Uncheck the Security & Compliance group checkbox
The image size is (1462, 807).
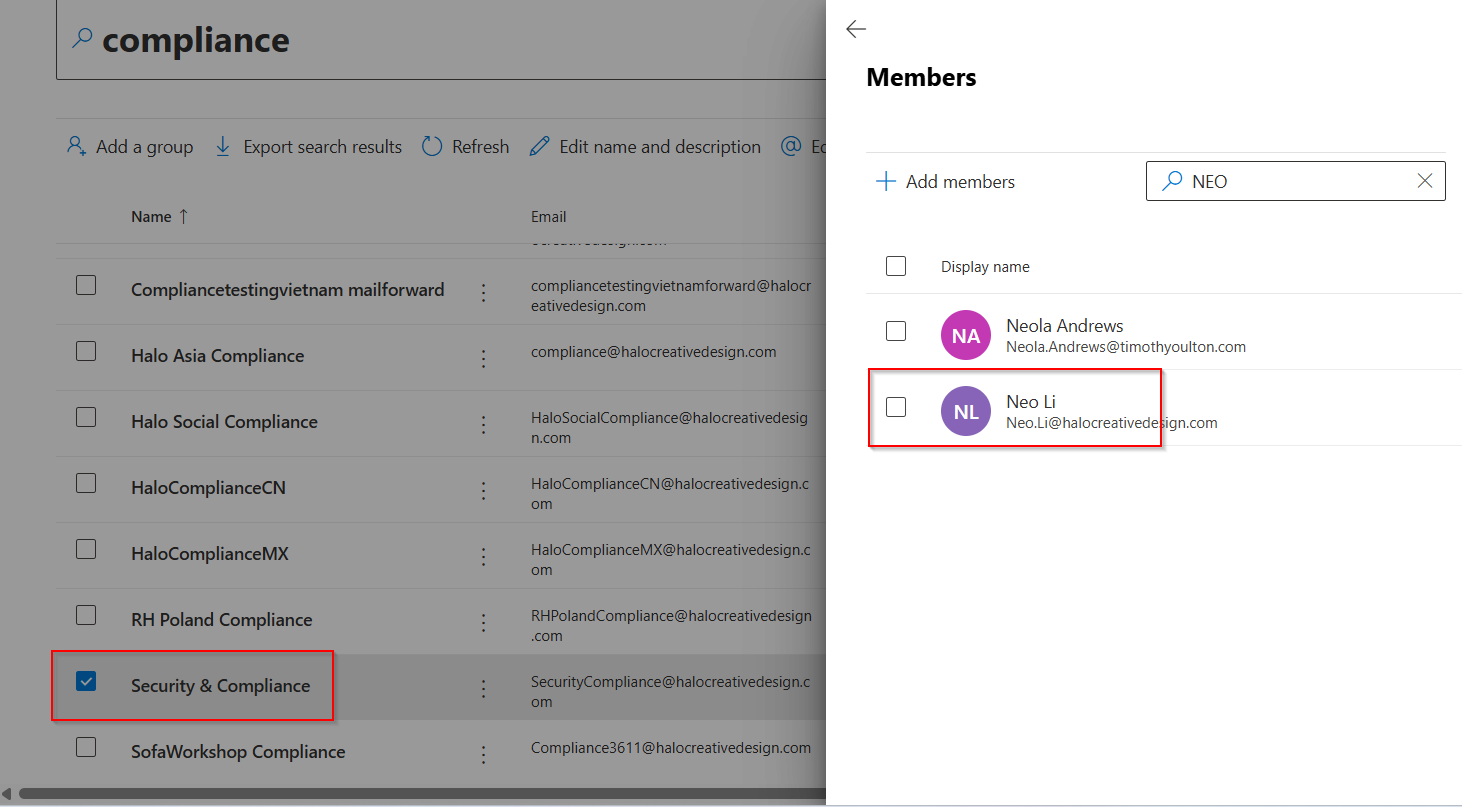86,682
